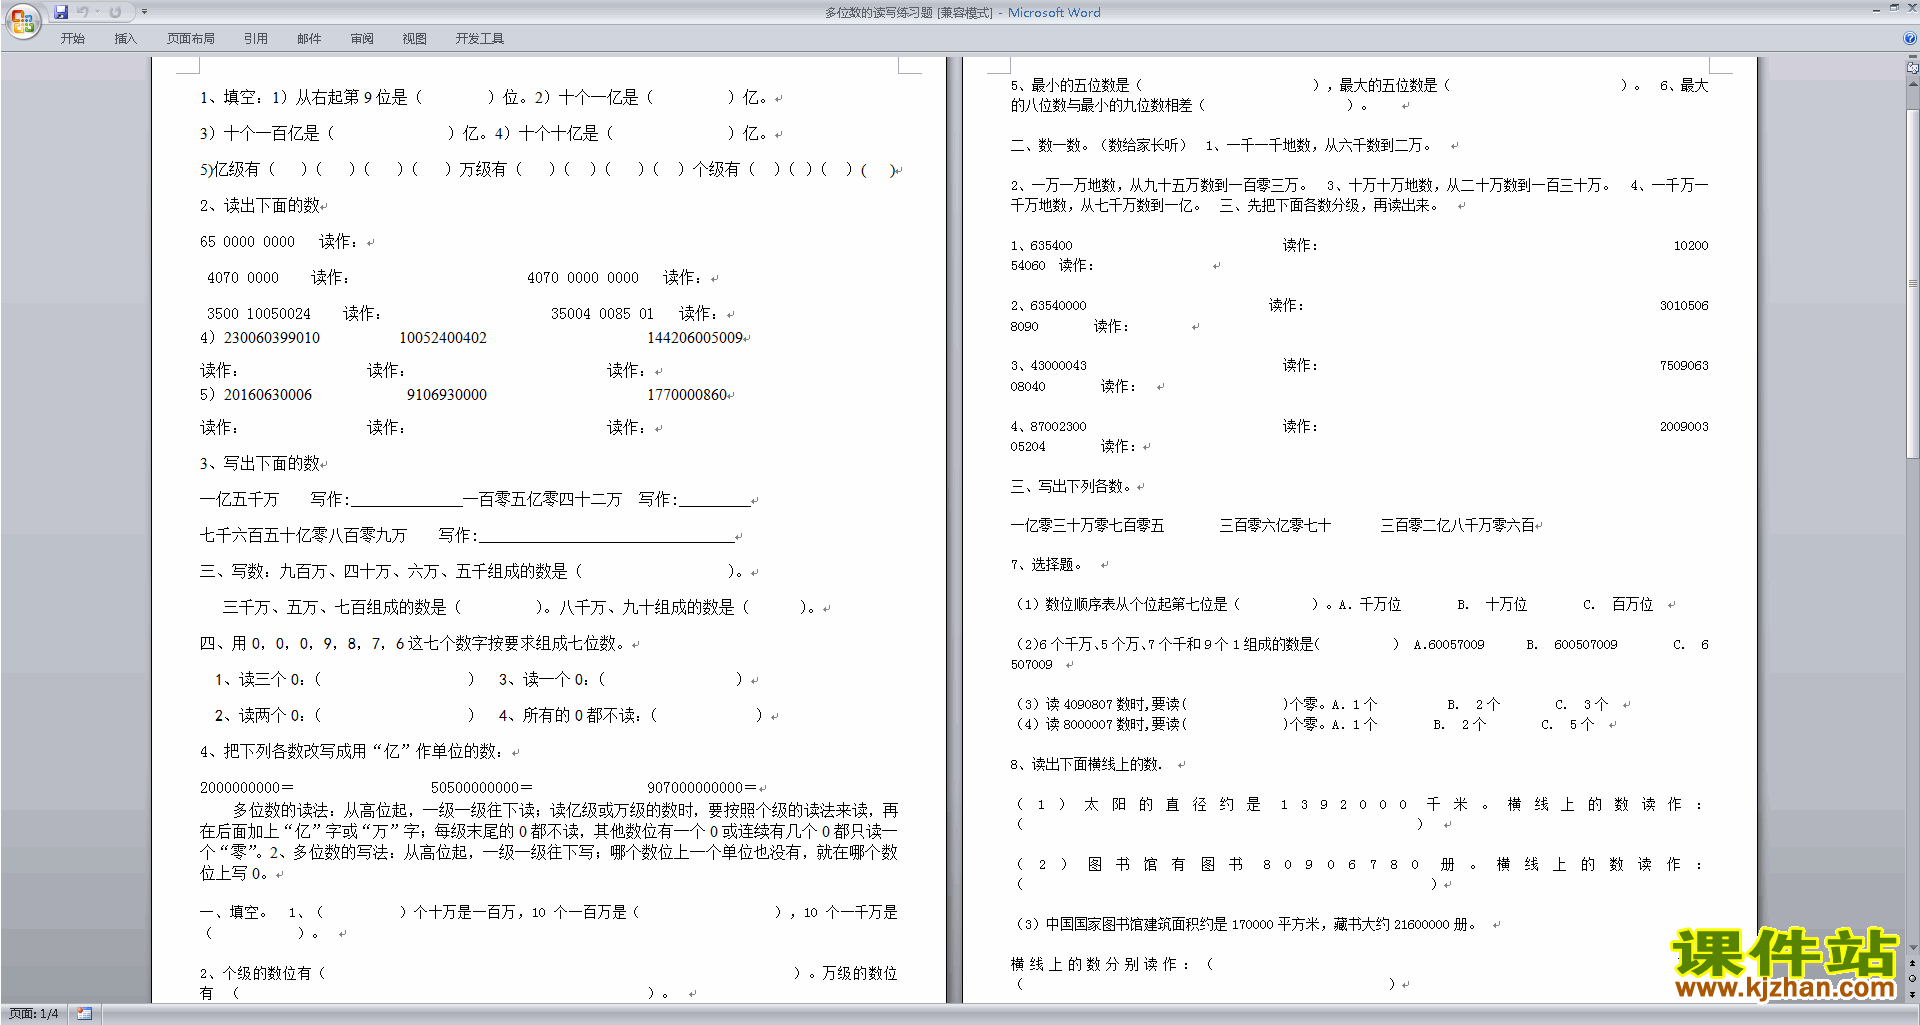Open the 邮件 ribbon tab
This screenshot has width=1920, height=1025.
(x=309, y=39)
